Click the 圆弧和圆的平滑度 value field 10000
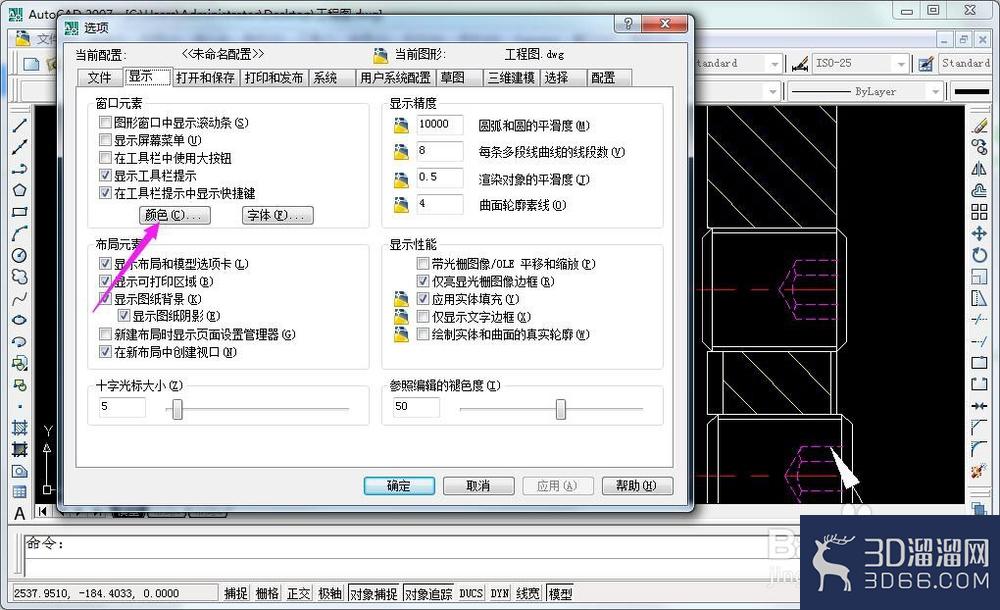The height and width of the screenshot is (610, 1000). click(440, 124)
